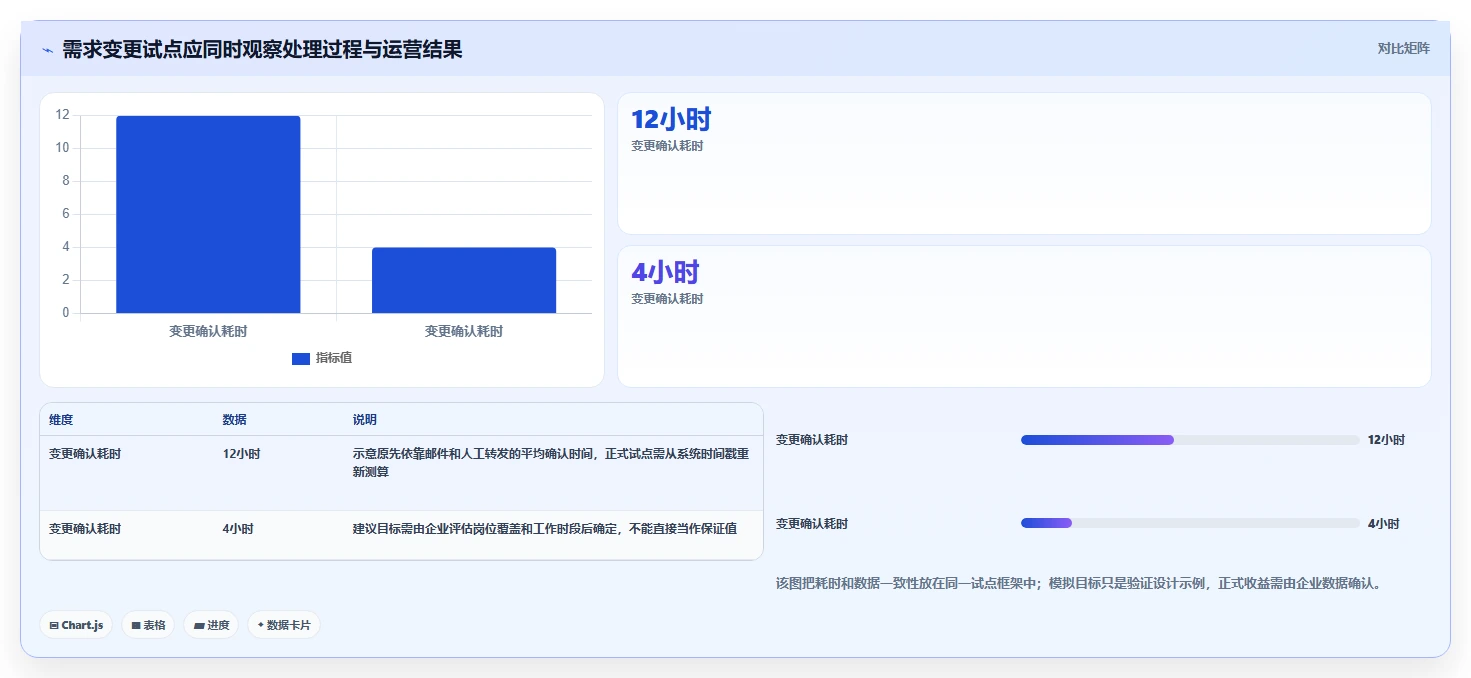Screen dimensions: 1471x678
Task: Select the large 4小时 stat card heading
Action: (x=665, y=272)
